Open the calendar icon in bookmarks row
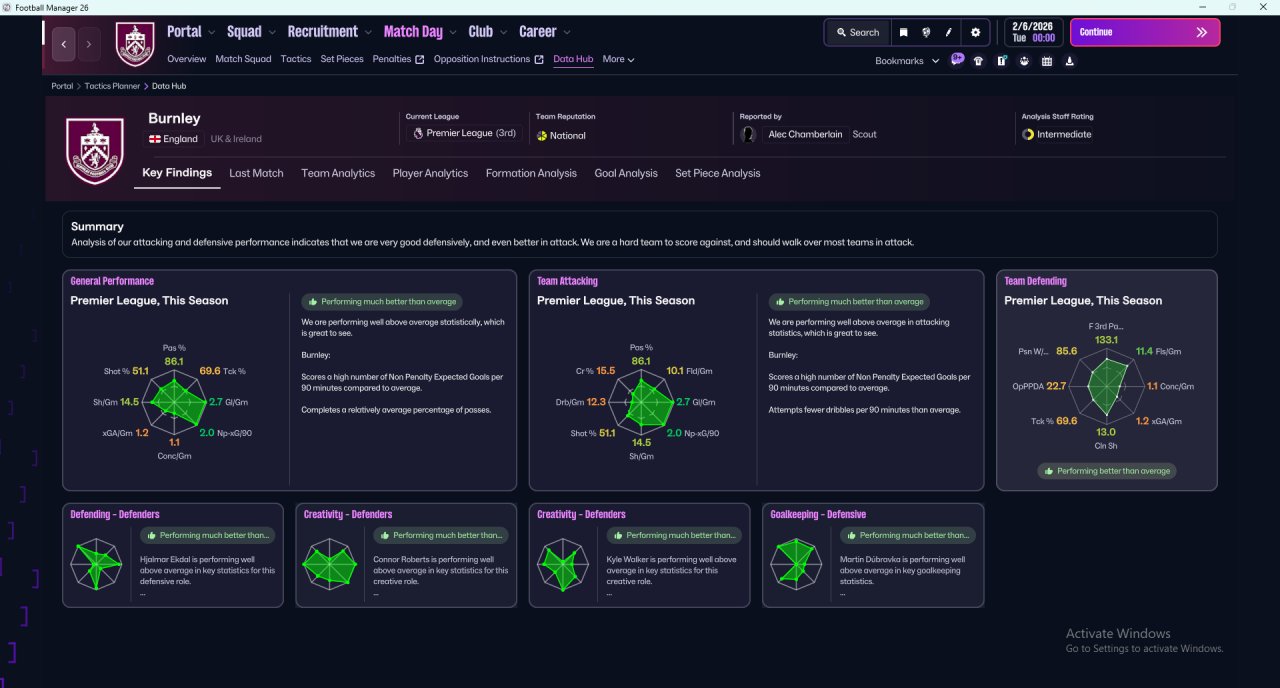This screenshot has width=1280, height=688. [1047, 61]
